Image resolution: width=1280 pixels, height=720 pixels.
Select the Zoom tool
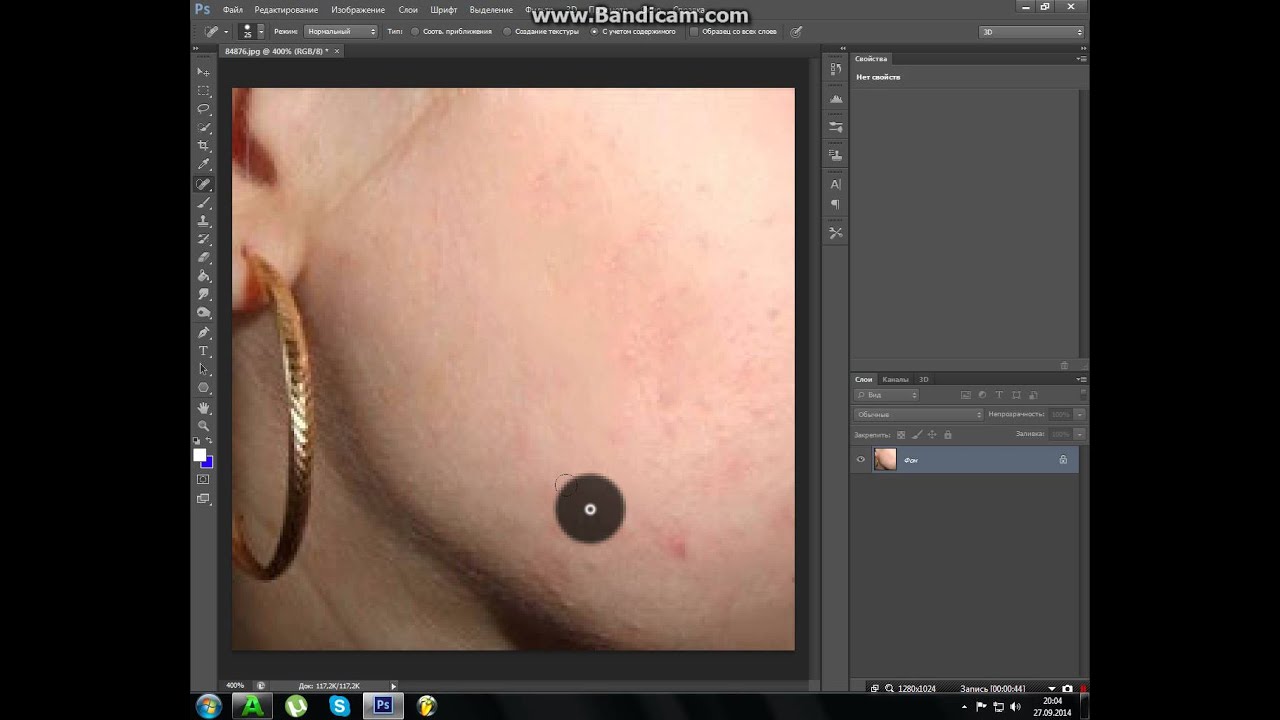point(203,426)
